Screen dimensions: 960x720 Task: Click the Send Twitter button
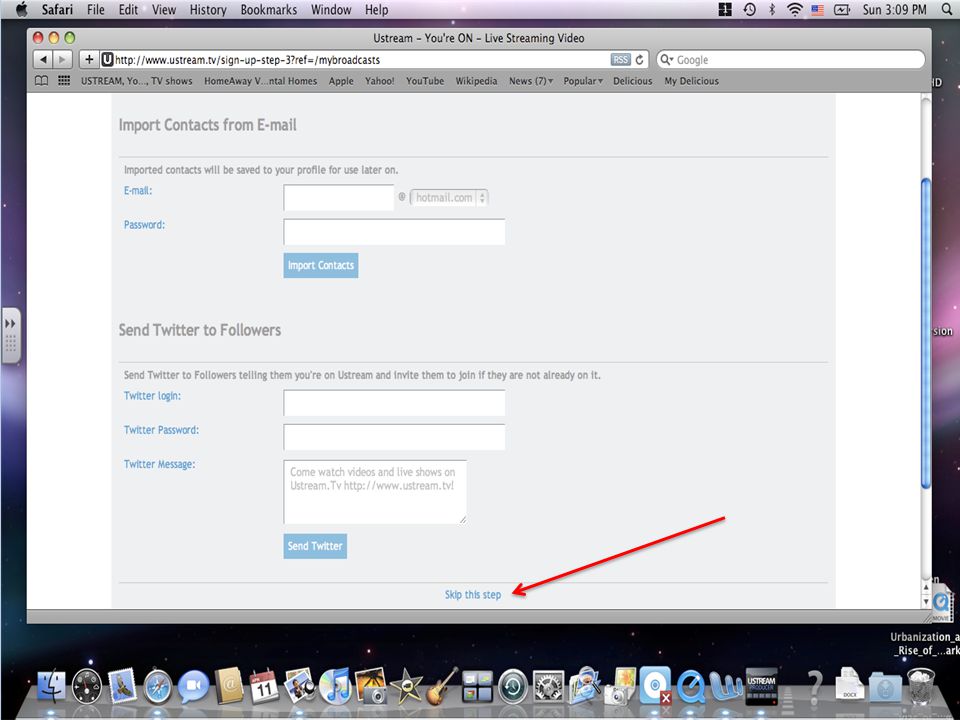click(315, 546)
